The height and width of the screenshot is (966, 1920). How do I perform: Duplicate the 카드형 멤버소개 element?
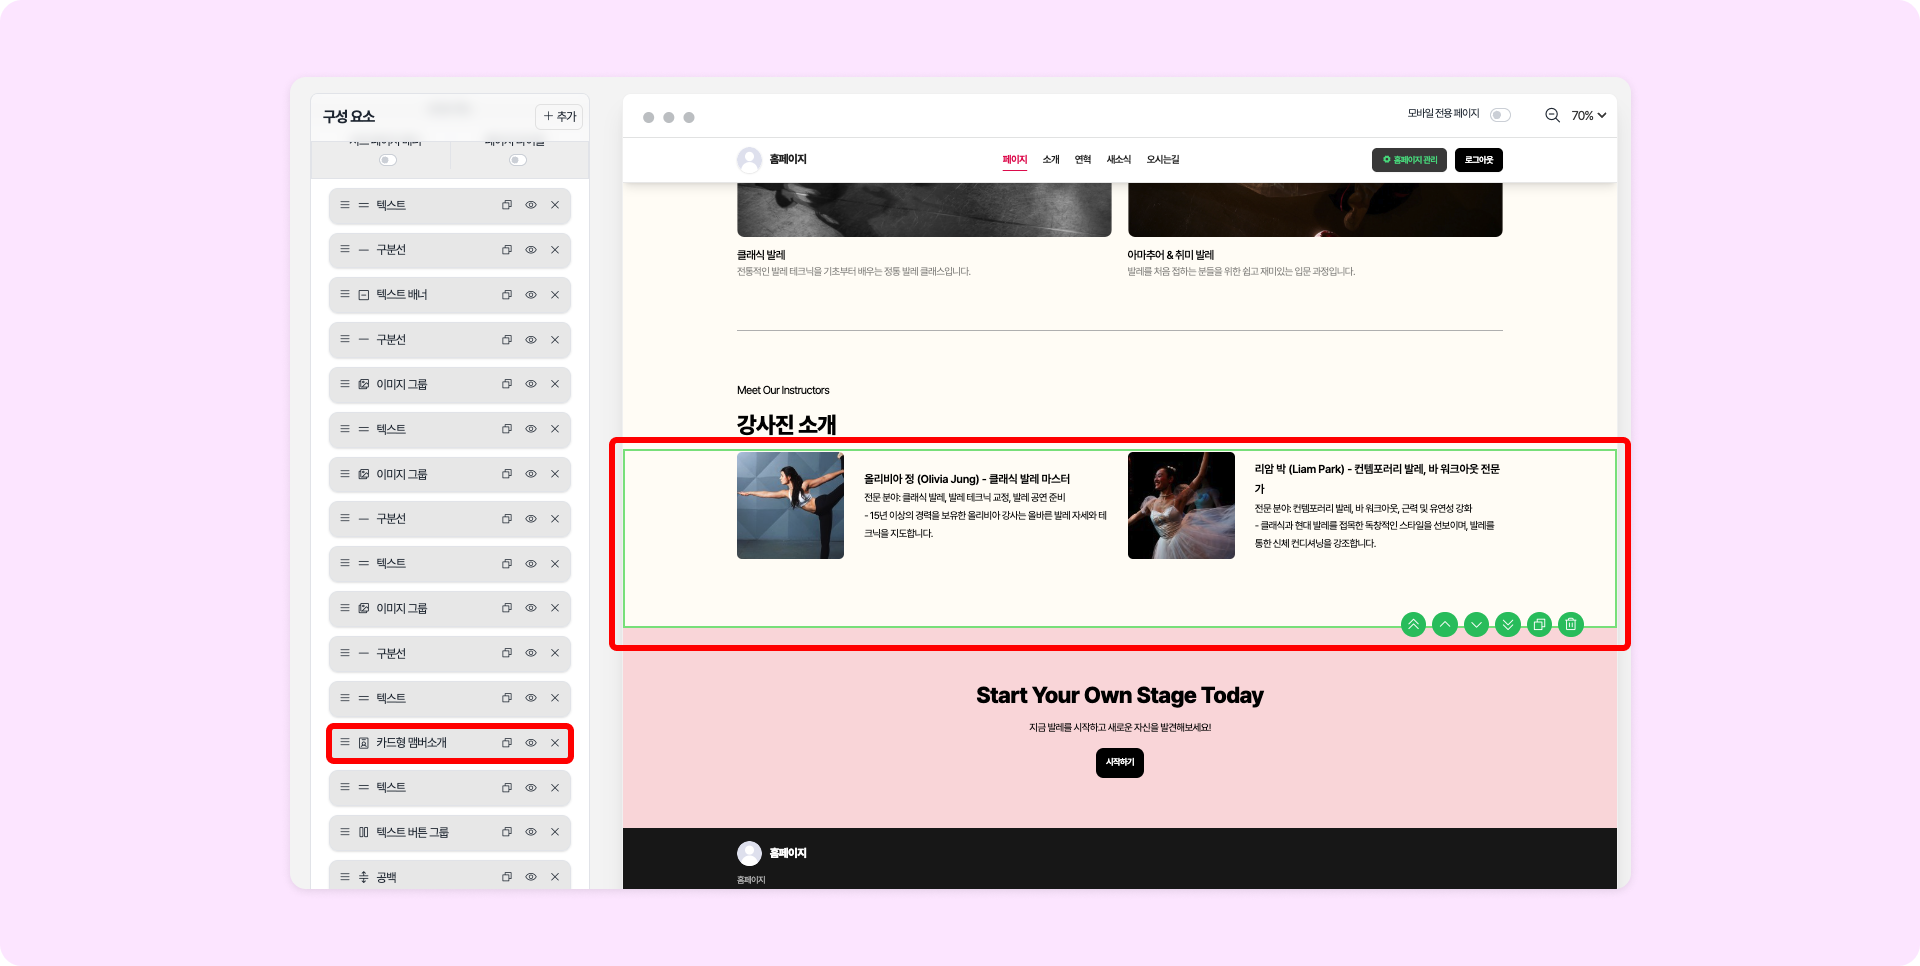507,743
